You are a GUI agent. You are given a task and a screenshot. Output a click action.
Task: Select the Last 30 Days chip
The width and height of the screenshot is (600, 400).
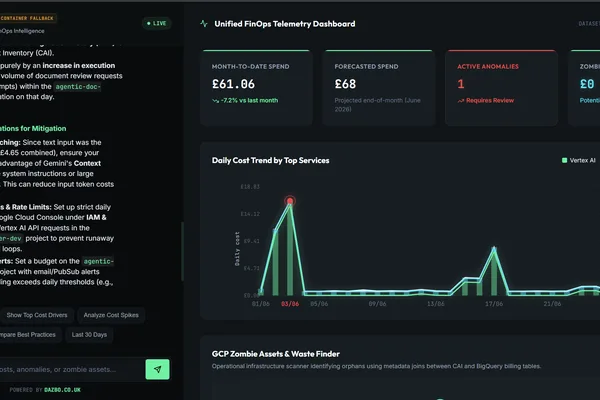click(x=89, y=335)
